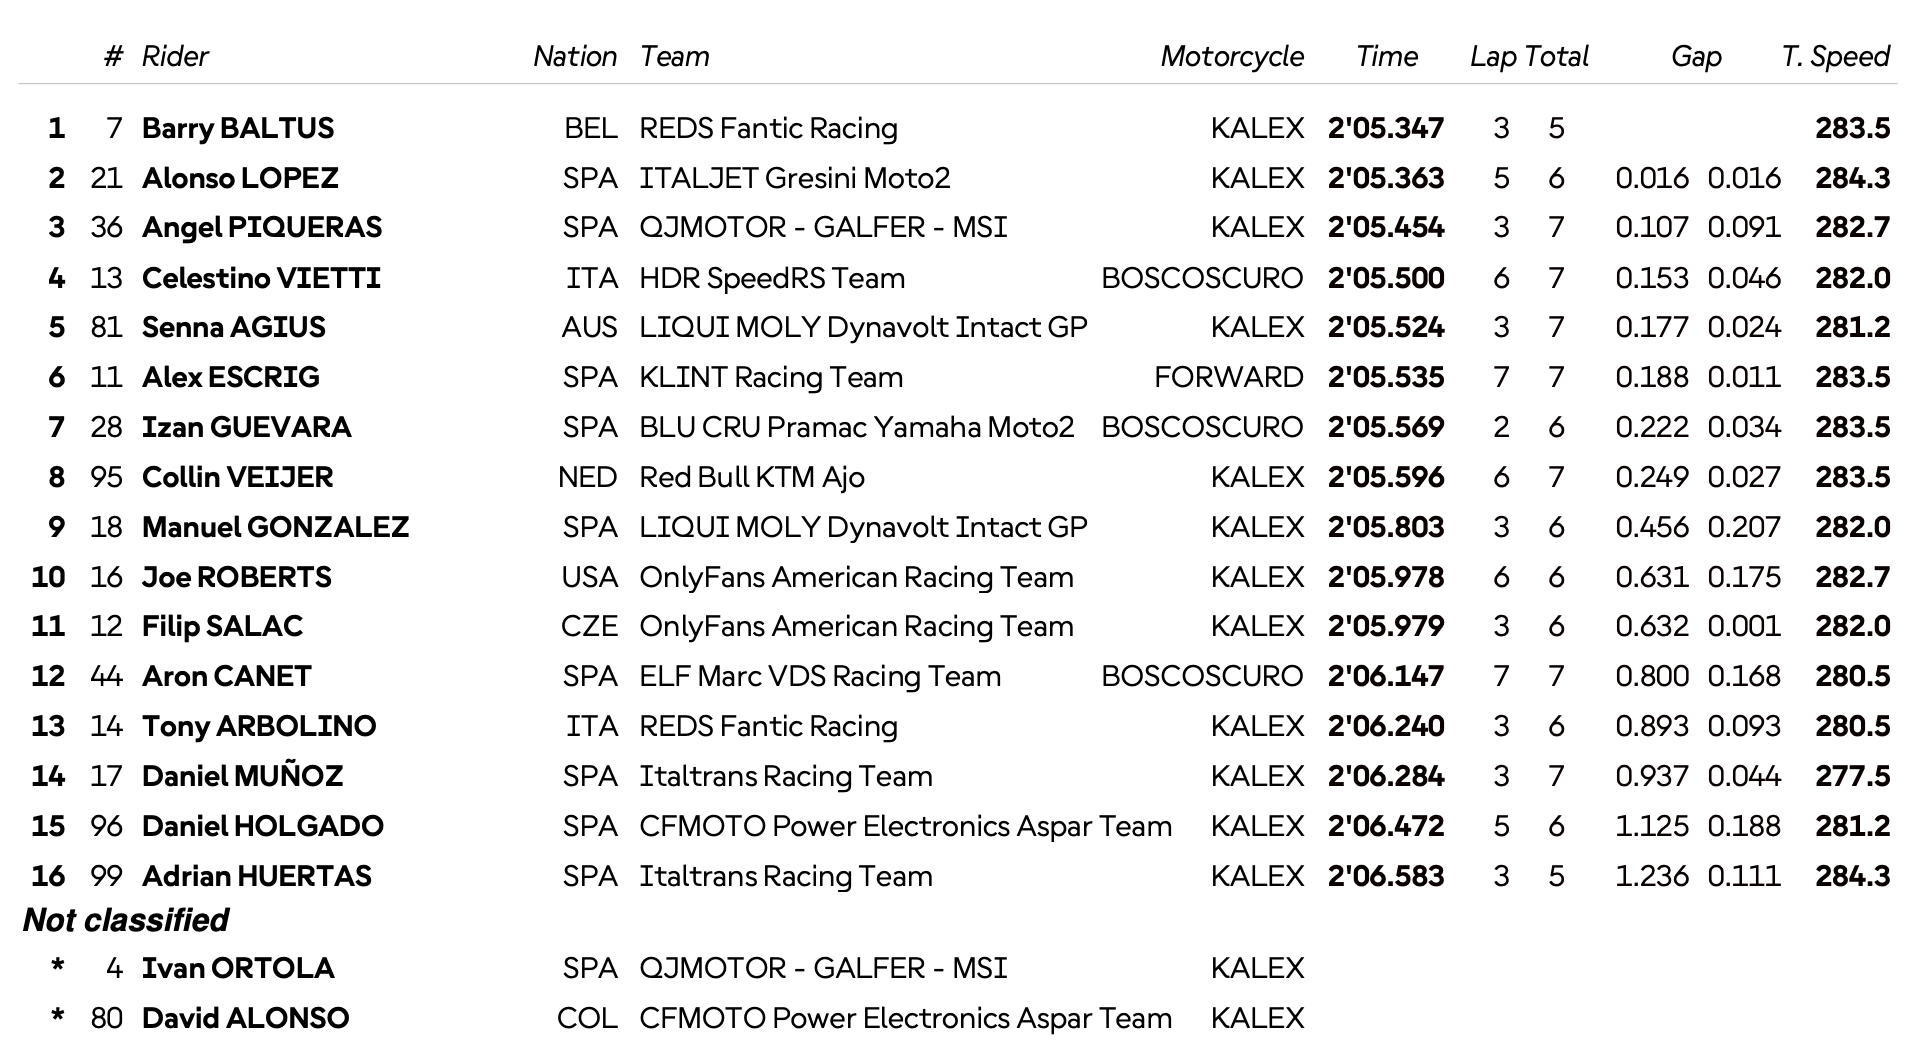
Task: Open ITALJET Gresini Moto2 team
Action: click(795, 178)
